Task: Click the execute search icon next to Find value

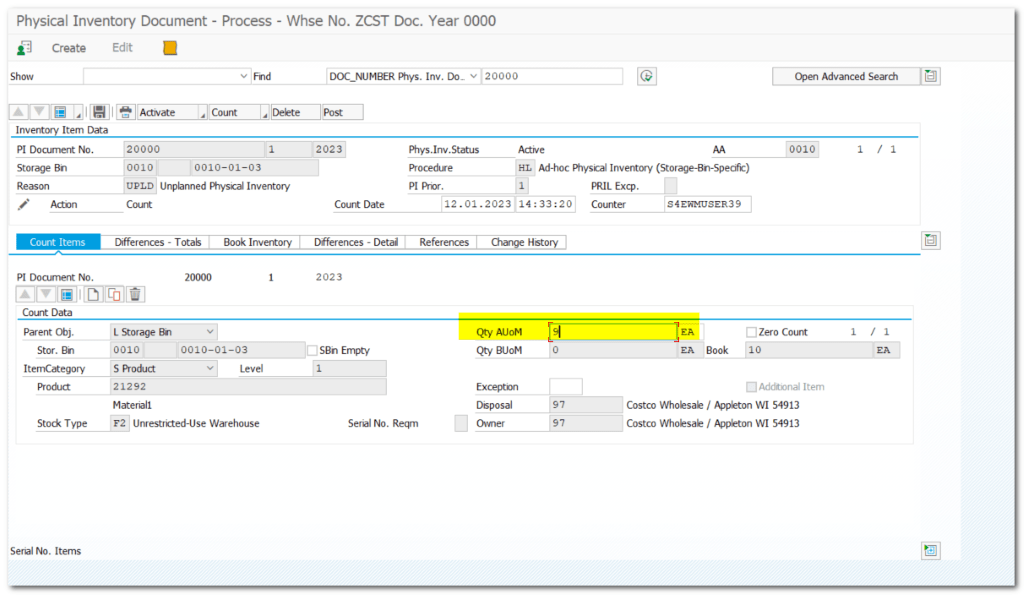Action: (x=647, y=76)
